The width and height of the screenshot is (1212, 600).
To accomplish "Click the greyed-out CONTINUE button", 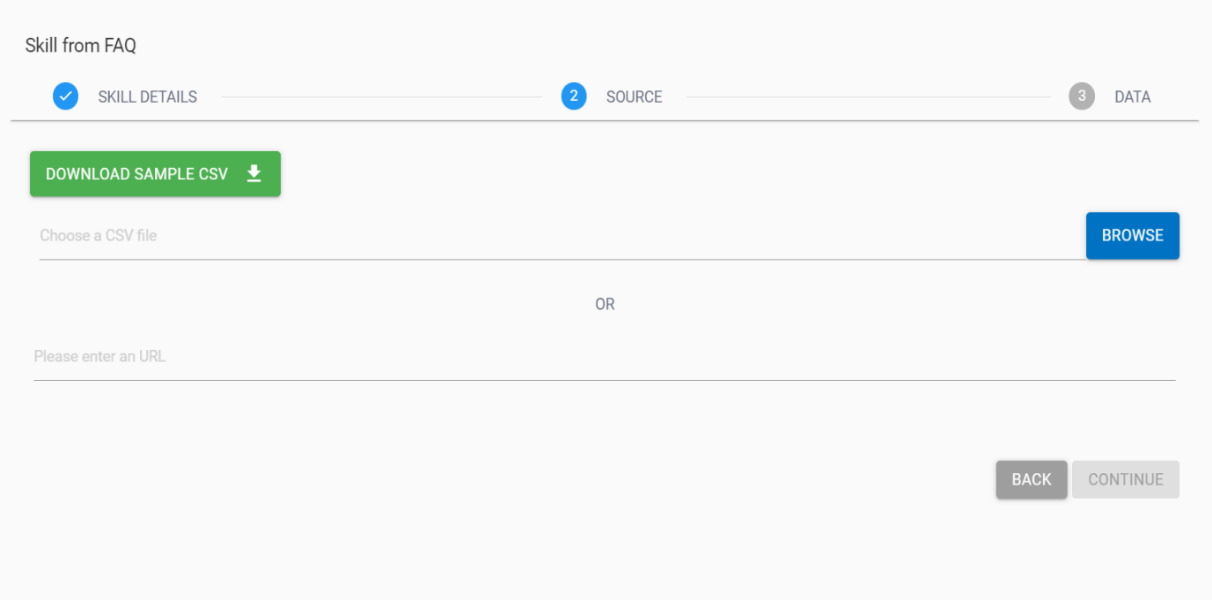I will point(1125,480).
